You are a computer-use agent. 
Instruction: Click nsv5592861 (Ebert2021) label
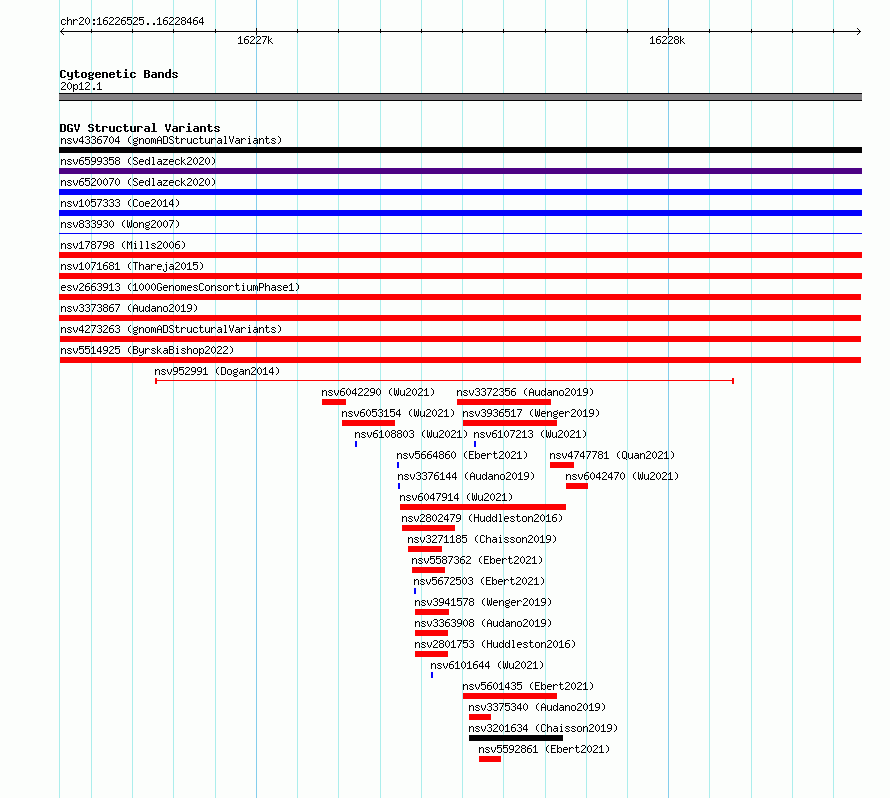(544, 749)
